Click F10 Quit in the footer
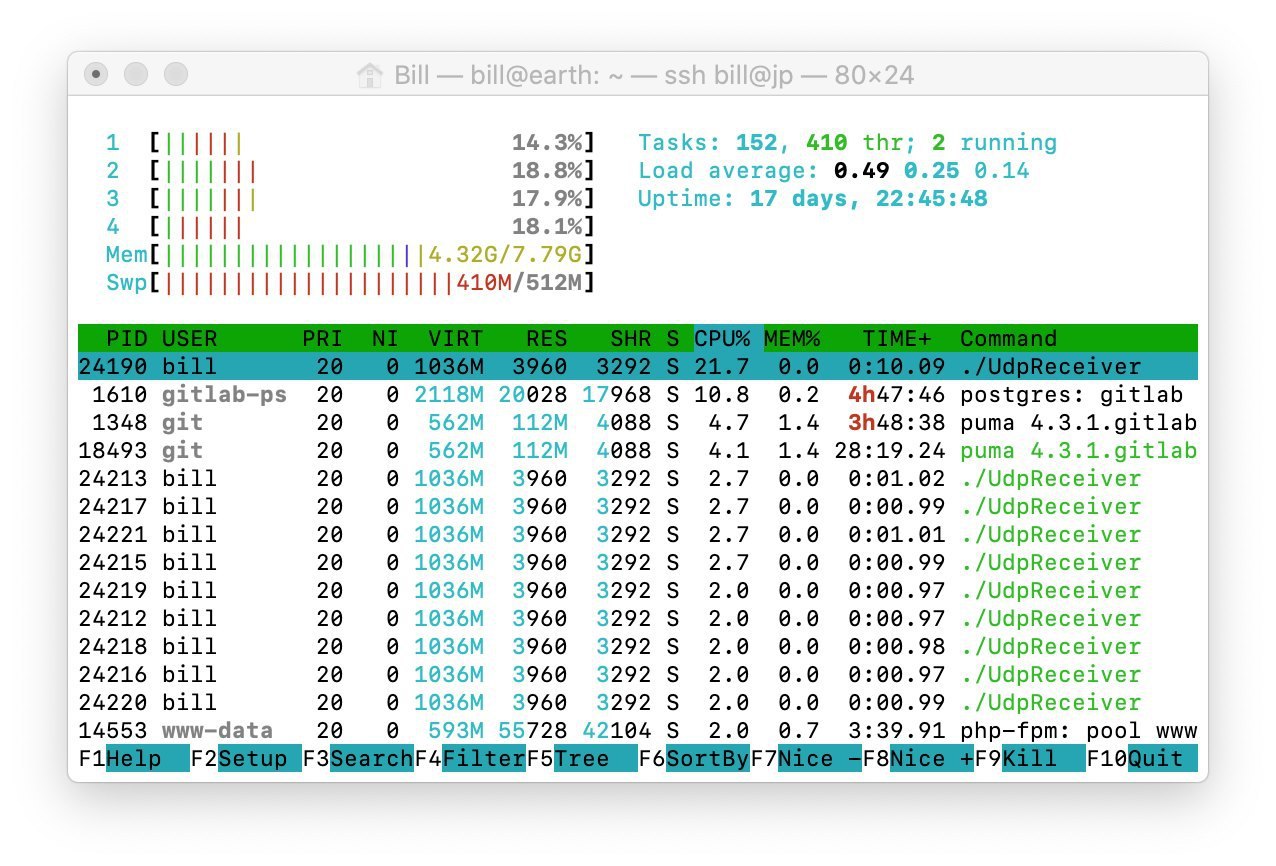Viewport: 1276px width, 866px height. [1142, 759]
